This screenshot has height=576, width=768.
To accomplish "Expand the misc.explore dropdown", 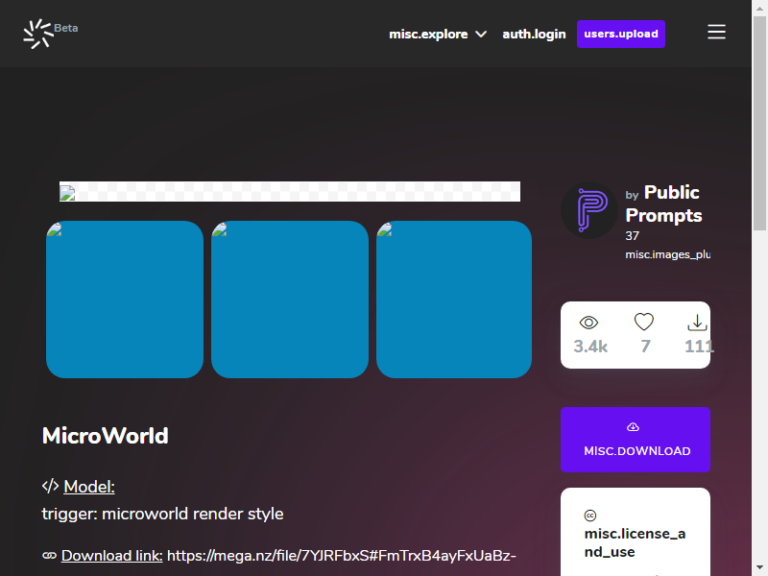I will coord(437,34).
